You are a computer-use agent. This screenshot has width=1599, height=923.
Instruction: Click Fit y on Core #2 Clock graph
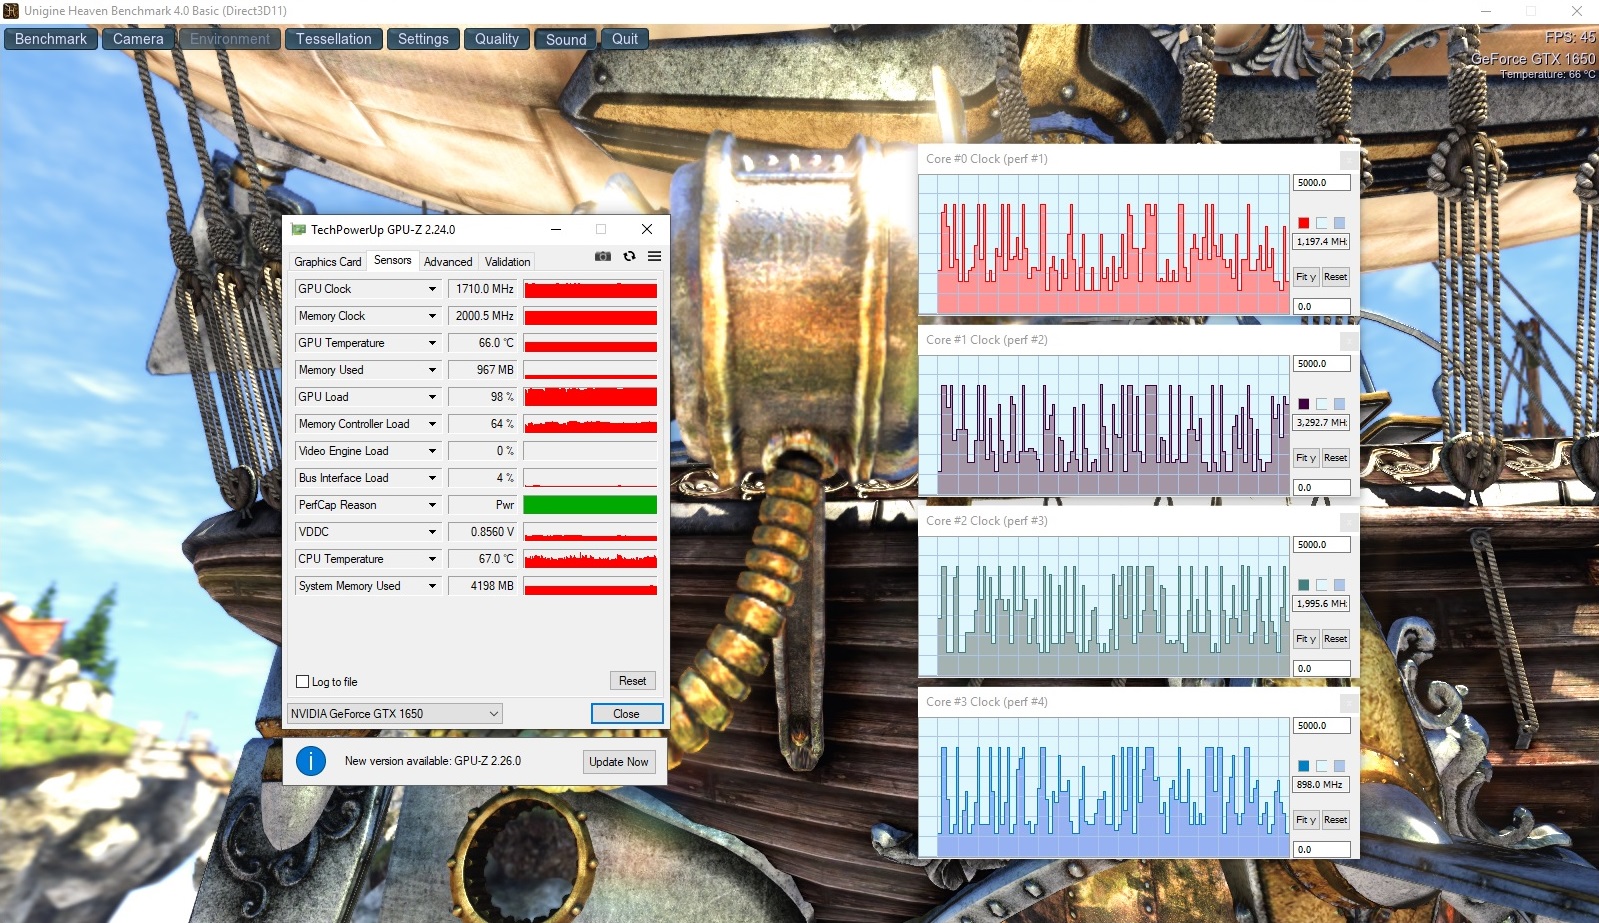coord(1306,639)
